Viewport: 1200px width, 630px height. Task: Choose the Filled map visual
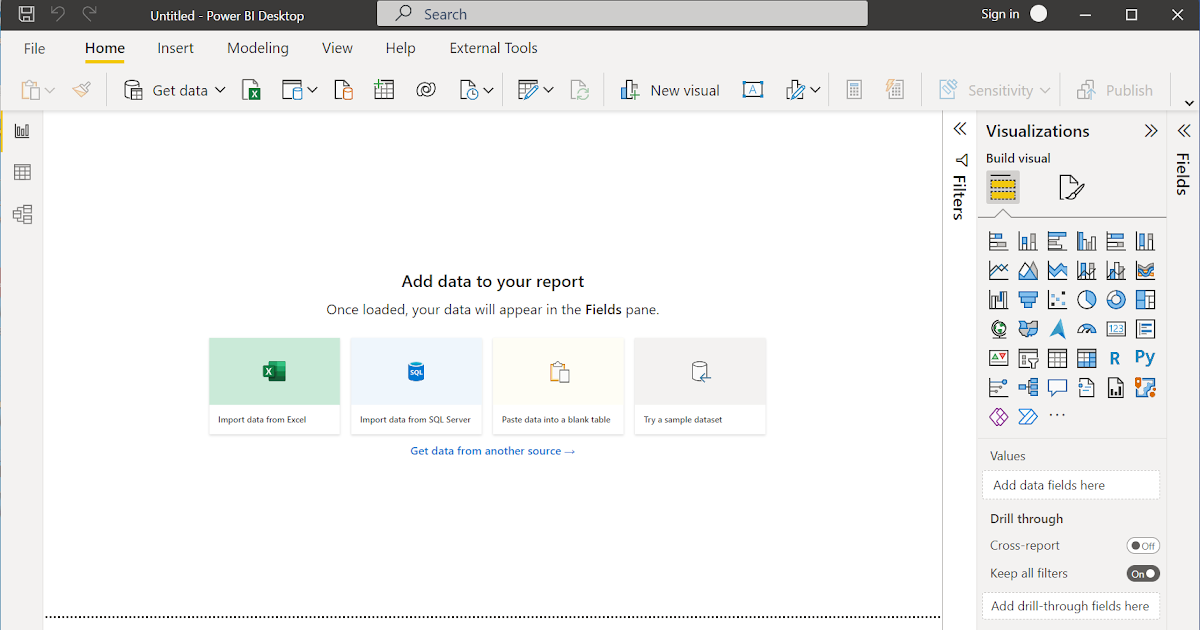tap(1028, 329)
